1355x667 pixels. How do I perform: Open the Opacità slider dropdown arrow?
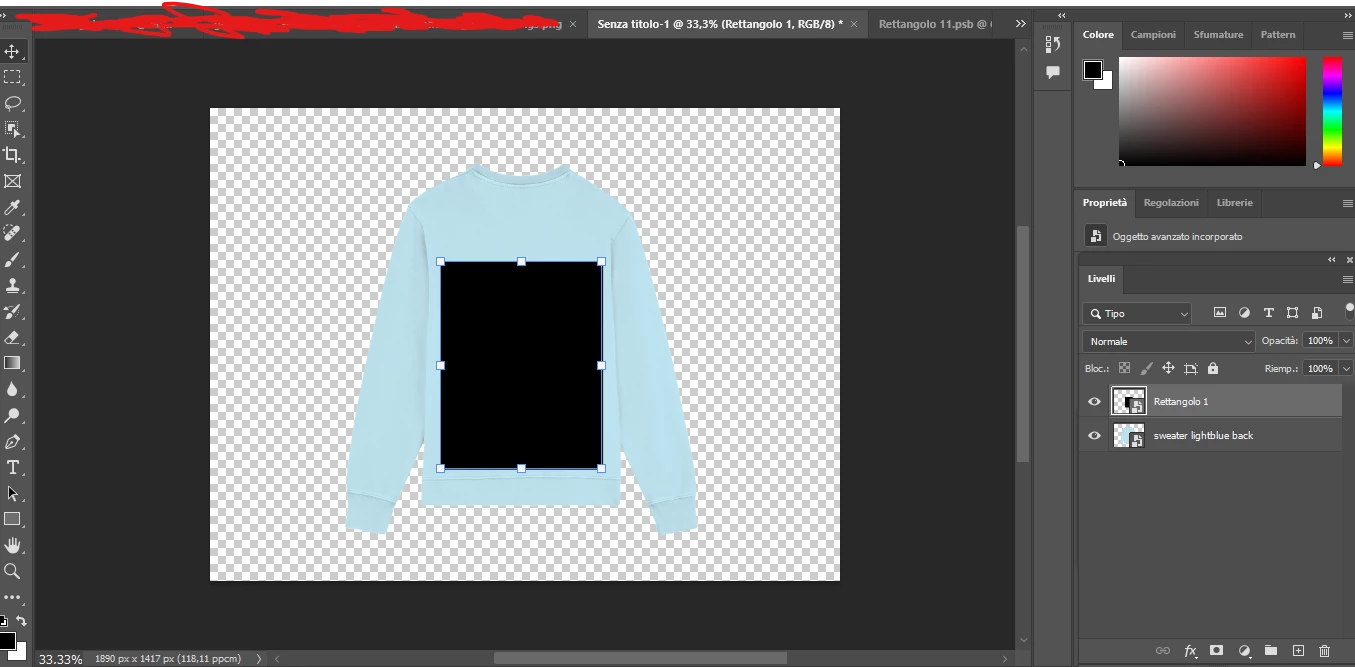pyautogui.click(x=1345, y=341)
